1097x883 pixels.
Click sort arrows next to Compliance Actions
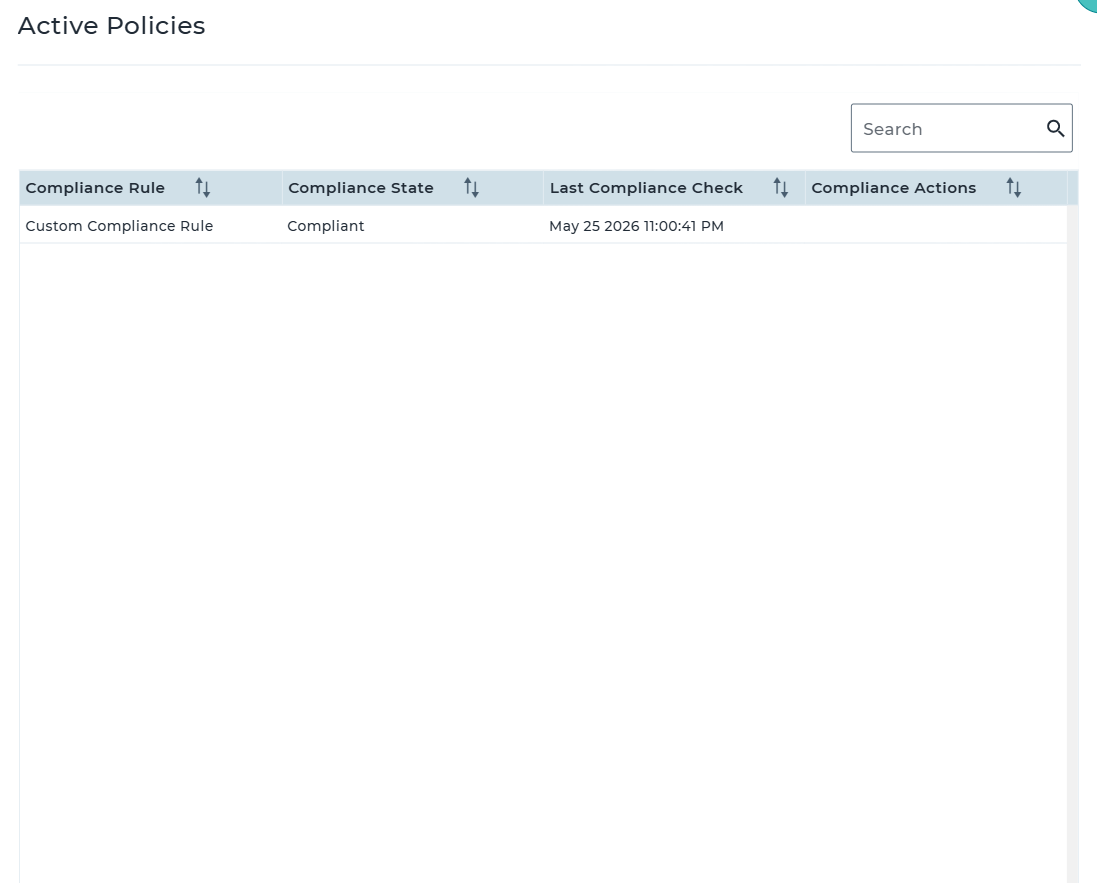pyautogui.click(x=1014, y=188)
